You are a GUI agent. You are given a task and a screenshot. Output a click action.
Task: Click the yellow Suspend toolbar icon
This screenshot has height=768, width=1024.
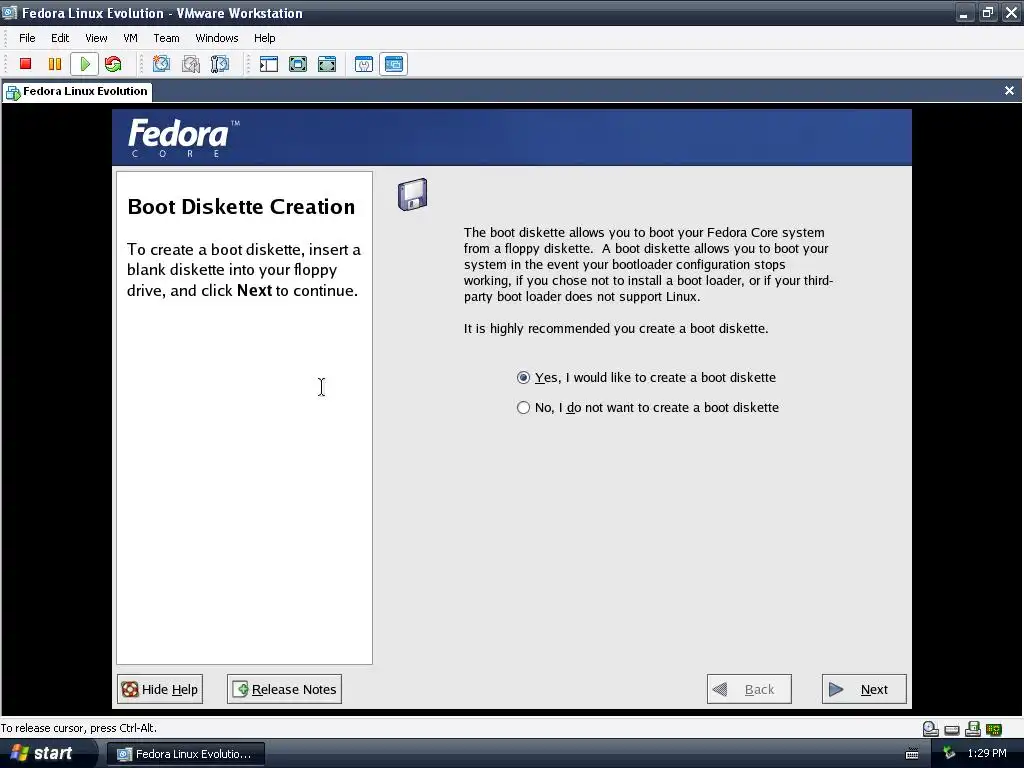coord(55,64)
